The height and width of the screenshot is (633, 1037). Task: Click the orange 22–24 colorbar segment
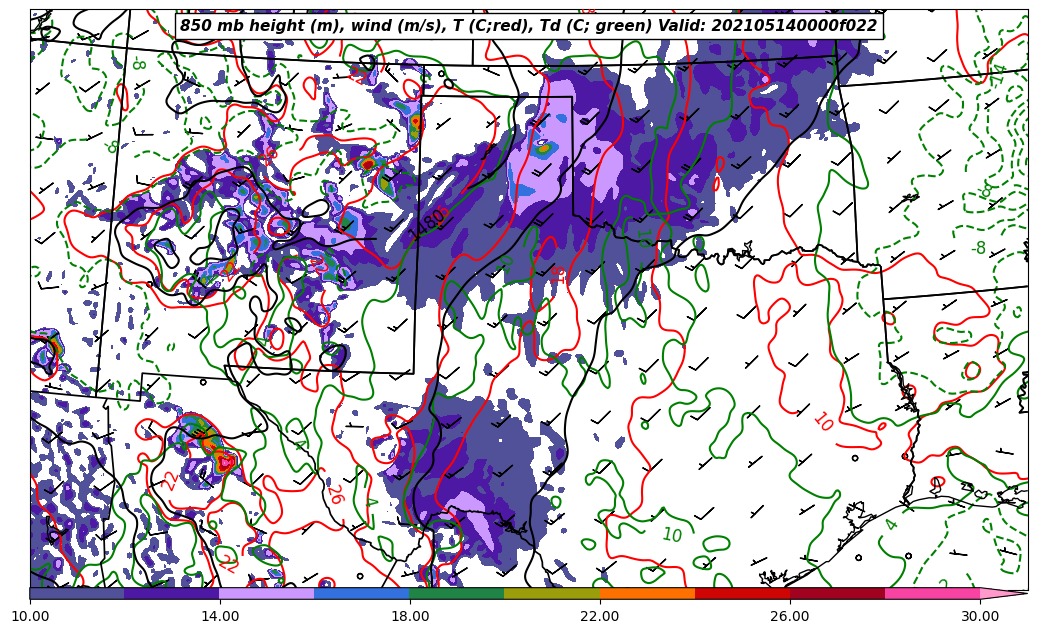[647, 593]
